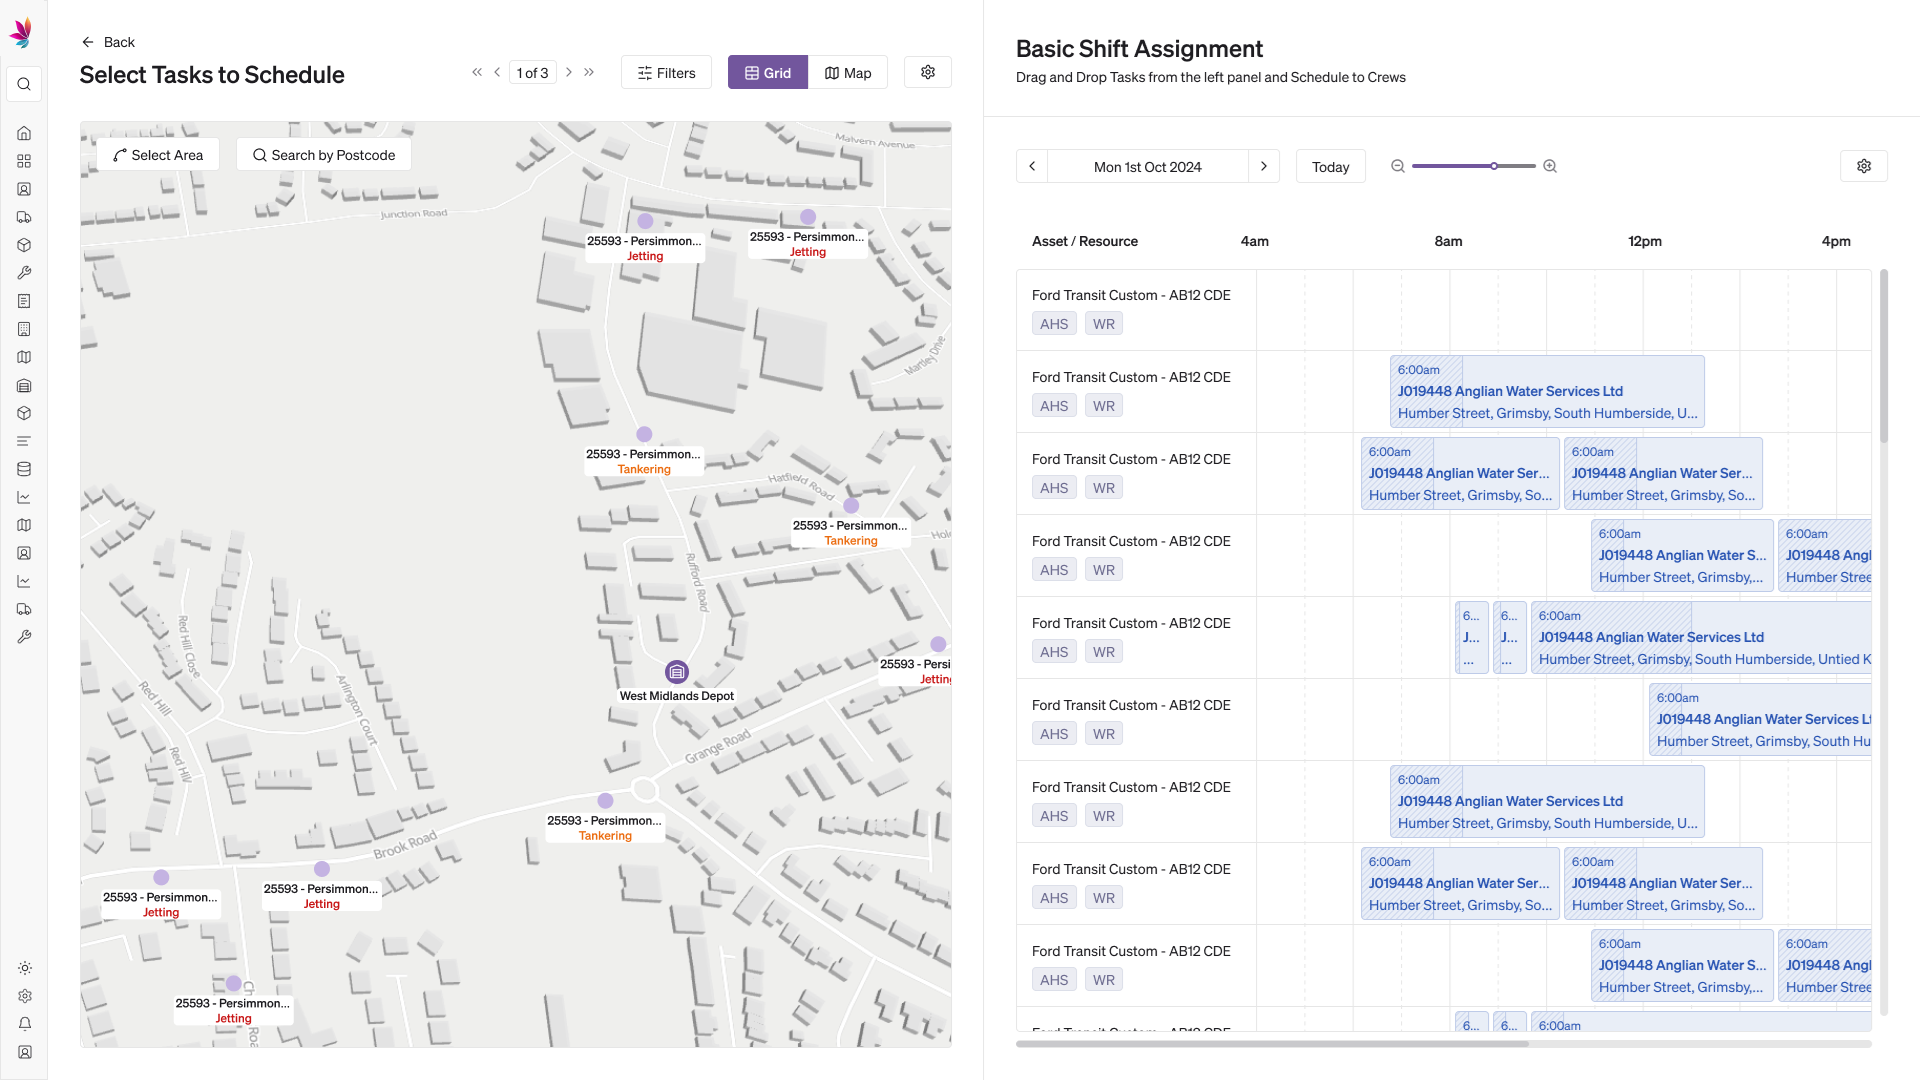Switch to Grid view

(767, 73)
